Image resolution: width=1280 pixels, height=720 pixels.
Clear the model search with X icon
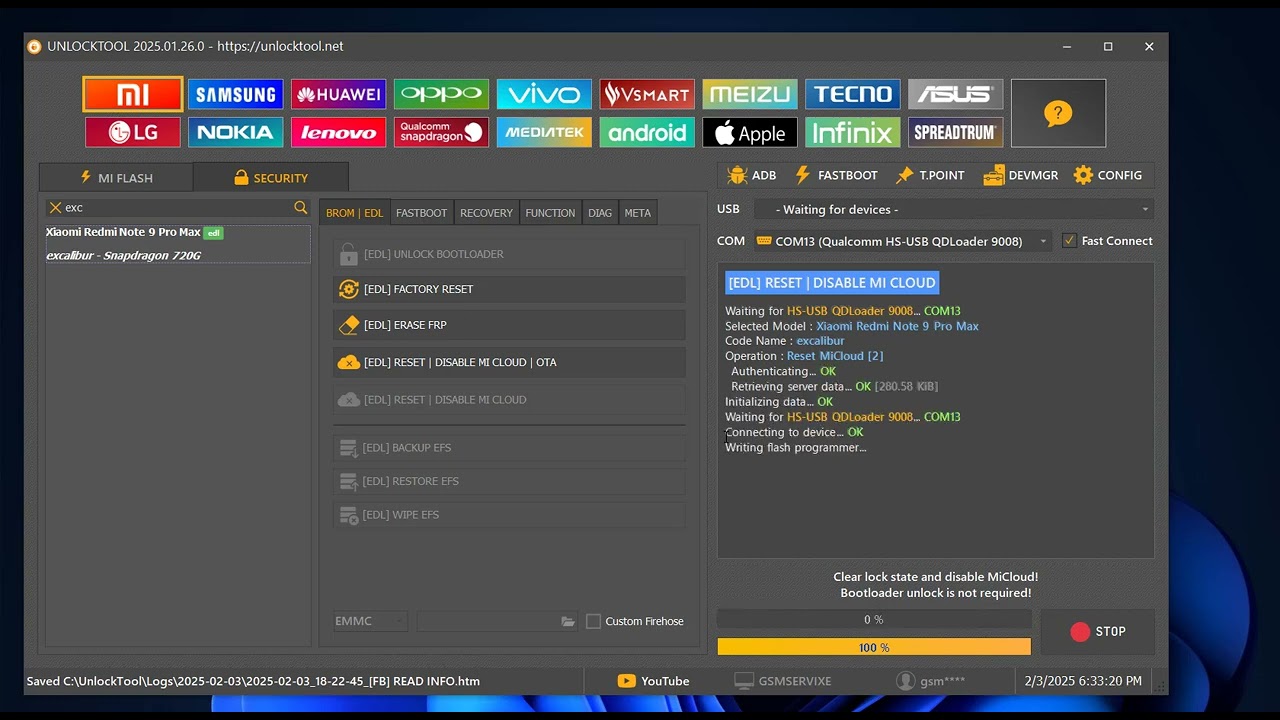coord(55,207)
